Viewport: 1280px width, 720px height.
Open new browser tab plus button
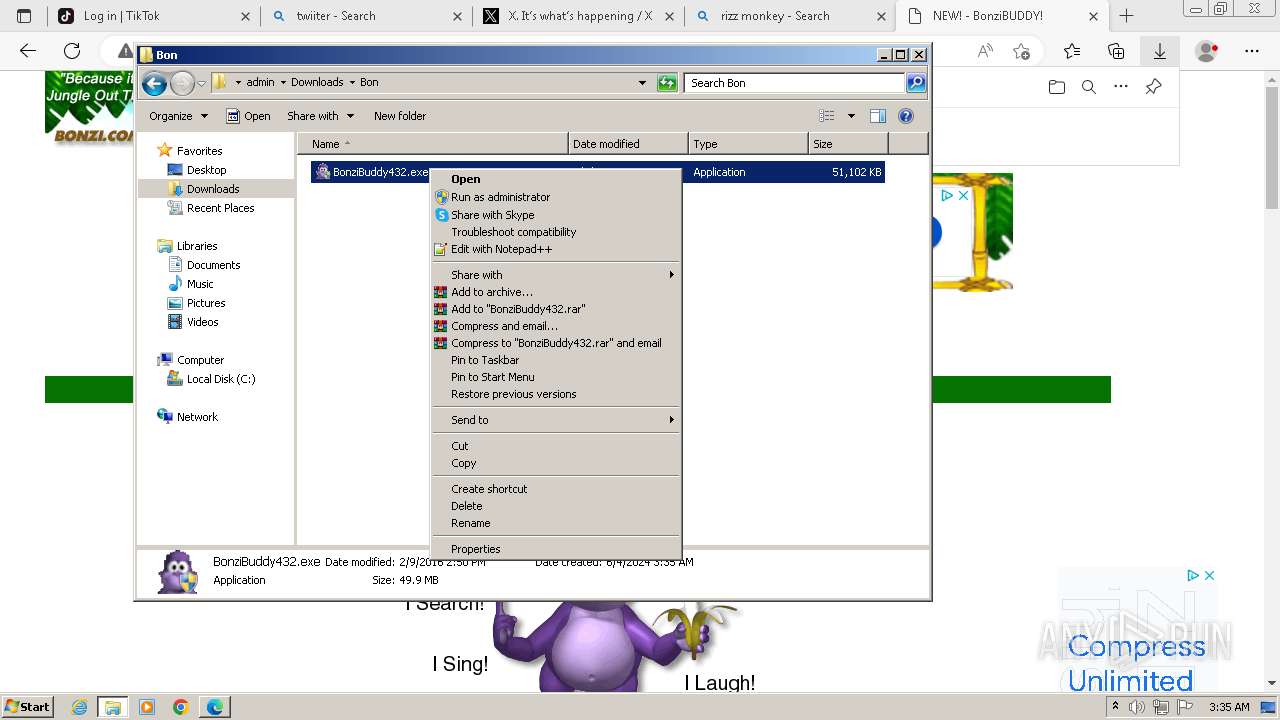(1127, 16)
